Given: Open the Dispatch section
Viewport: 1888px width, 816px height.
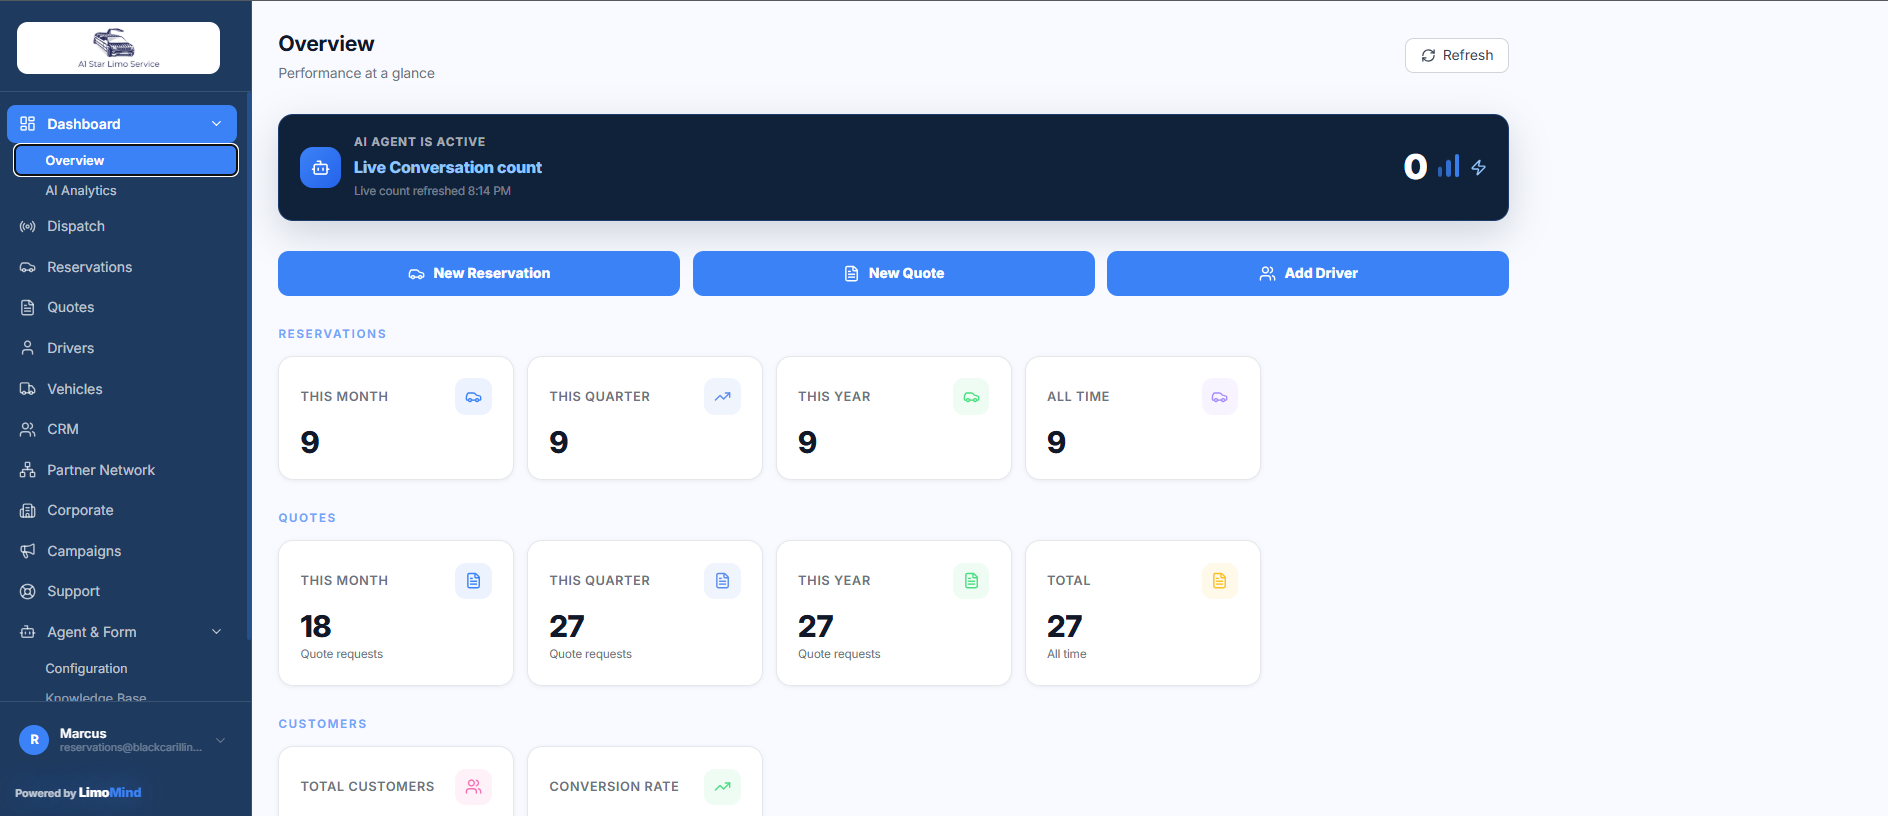Looking at the screenshot, I should (76, 226).
